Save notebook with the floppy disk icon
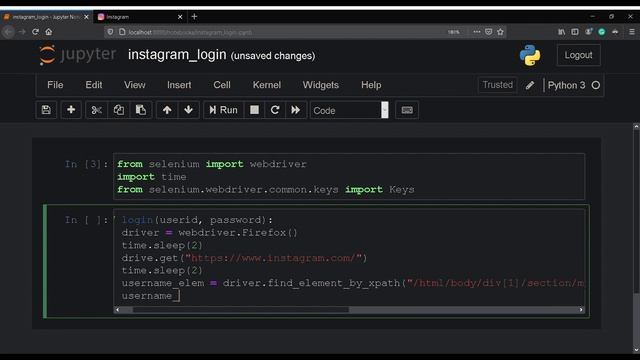 pos(46,110)
